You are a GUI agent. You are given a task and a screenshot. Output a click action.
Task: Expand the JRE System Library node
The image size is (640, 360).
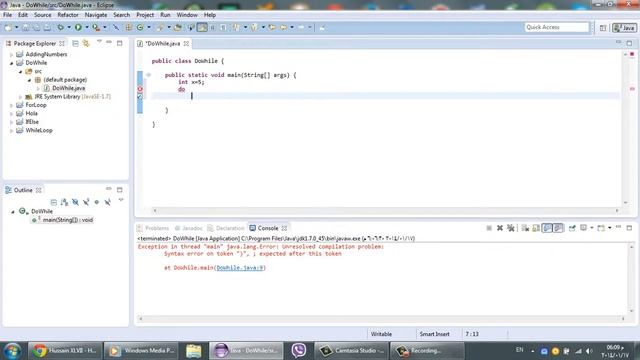(20, 97)
